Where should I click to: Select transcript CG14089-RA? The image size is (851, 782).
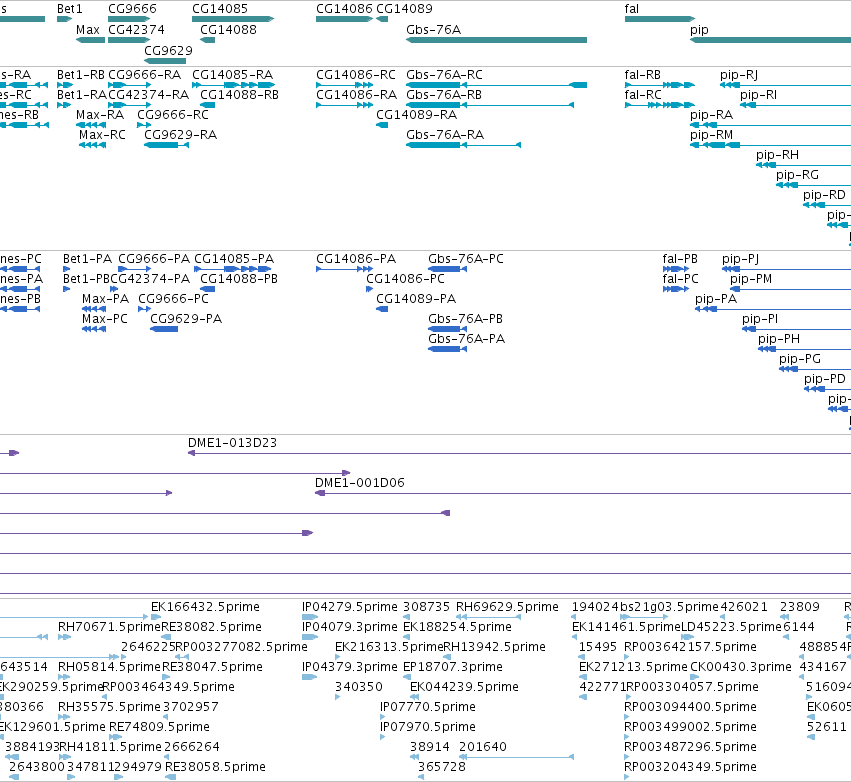point(382,125)
